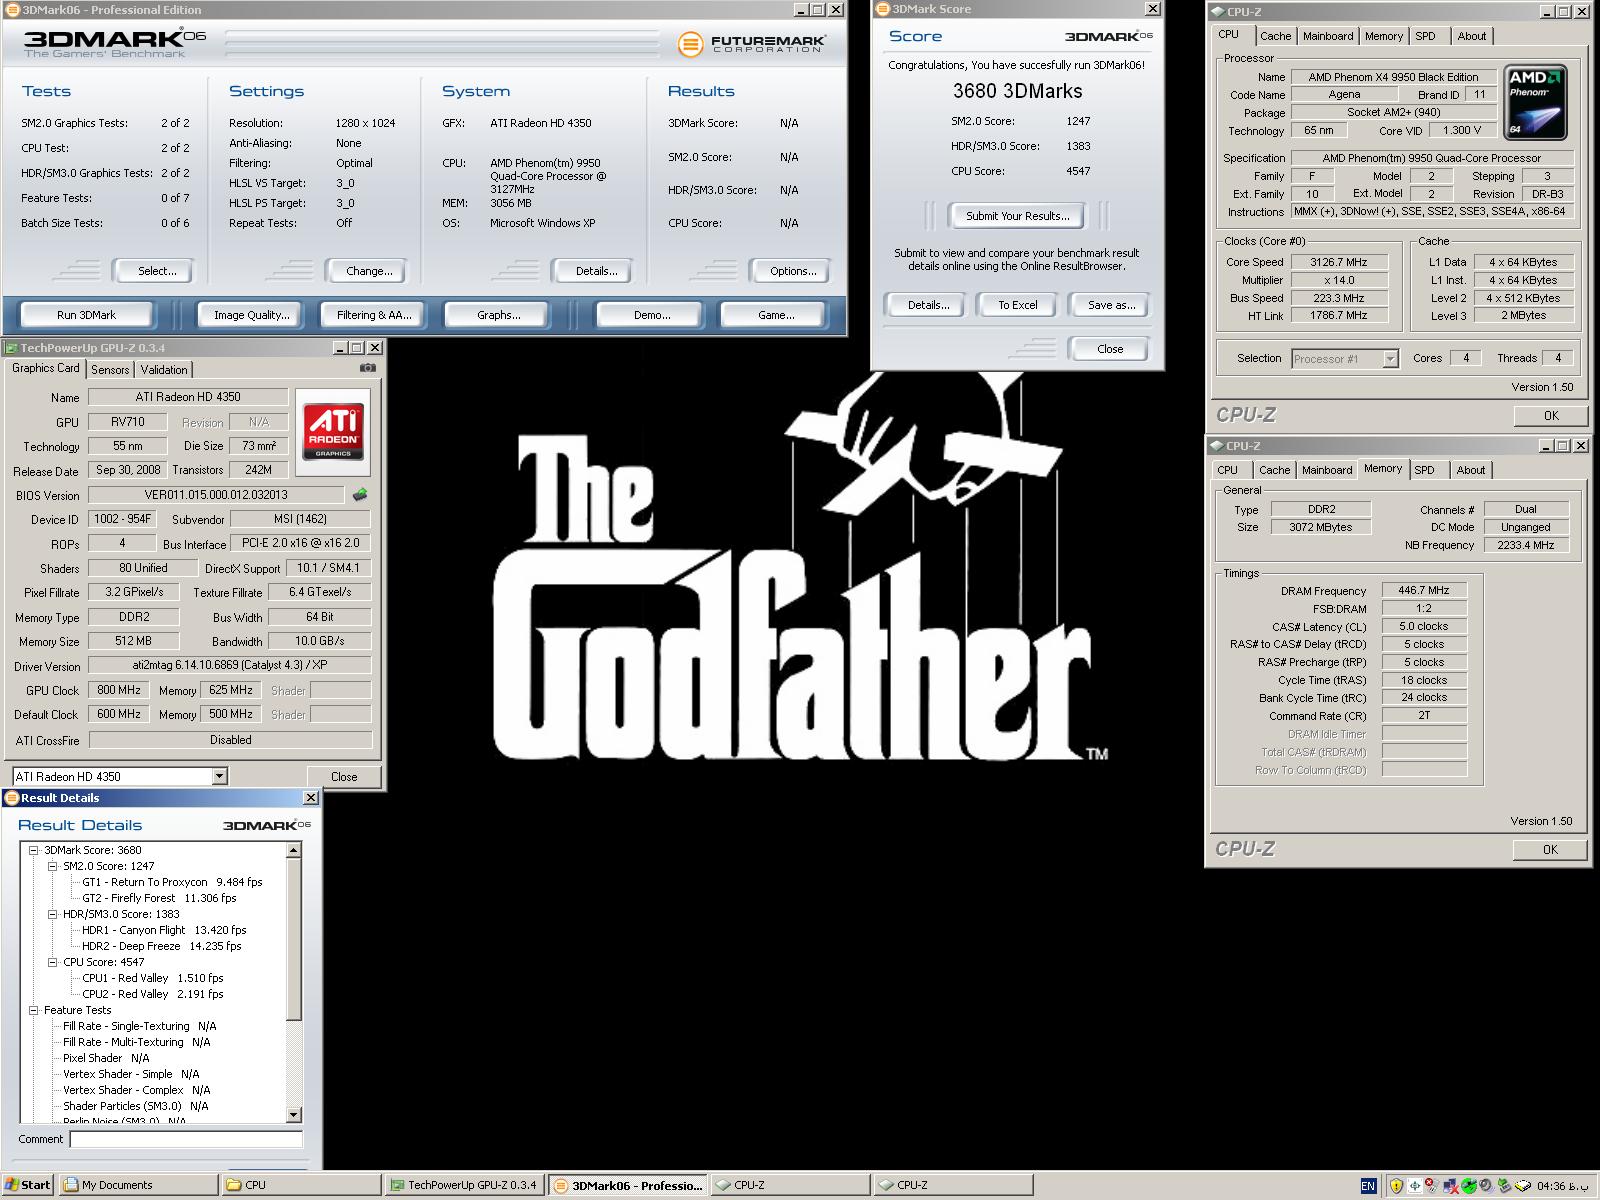Switch to Cache tab in upper CPU-Z
The image size is (1600, 1200).
(1275, 36)
